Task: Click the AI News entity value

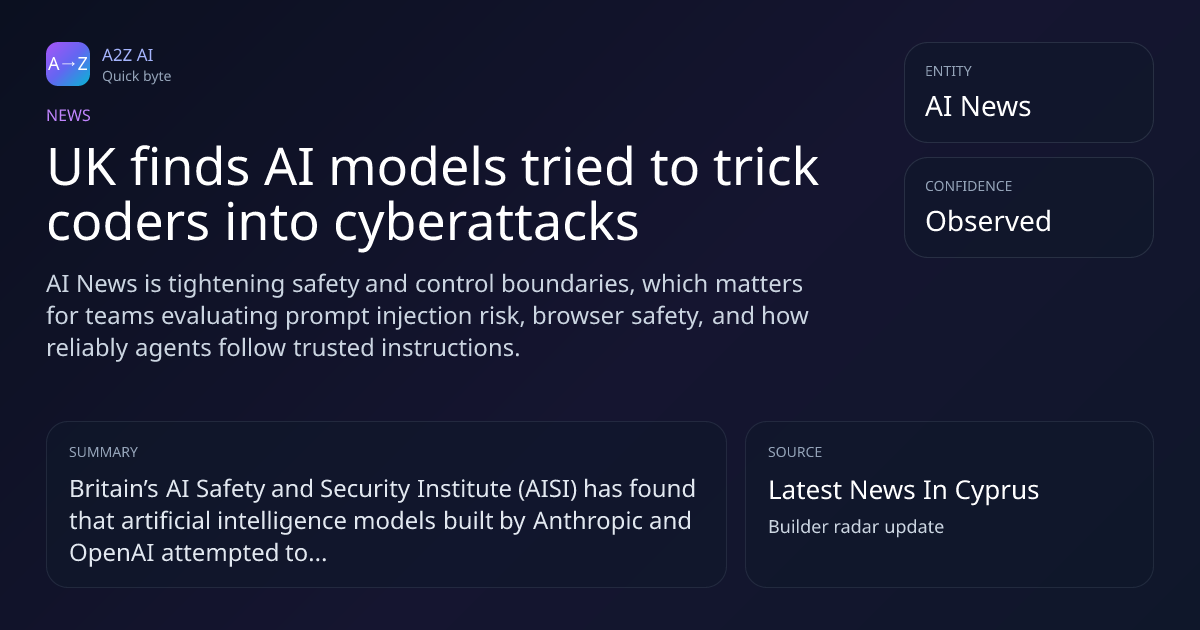Action: click(978, 106)
